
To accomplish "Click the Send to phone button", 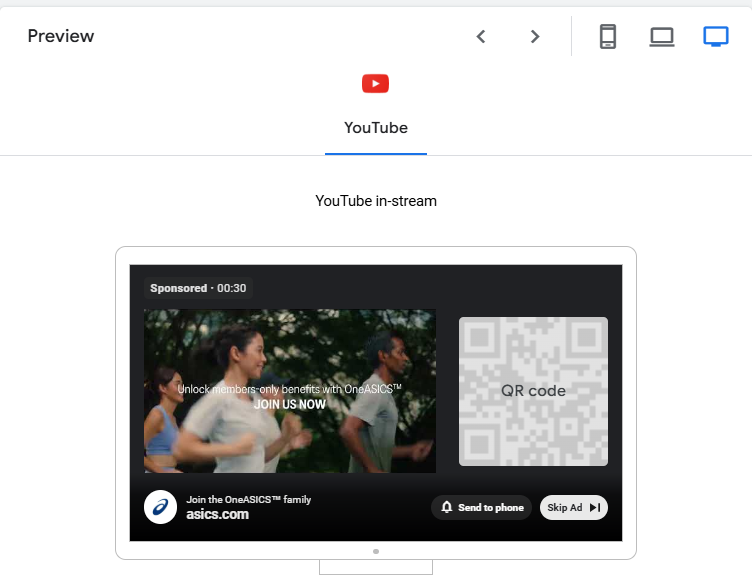I will coord(482,507).
